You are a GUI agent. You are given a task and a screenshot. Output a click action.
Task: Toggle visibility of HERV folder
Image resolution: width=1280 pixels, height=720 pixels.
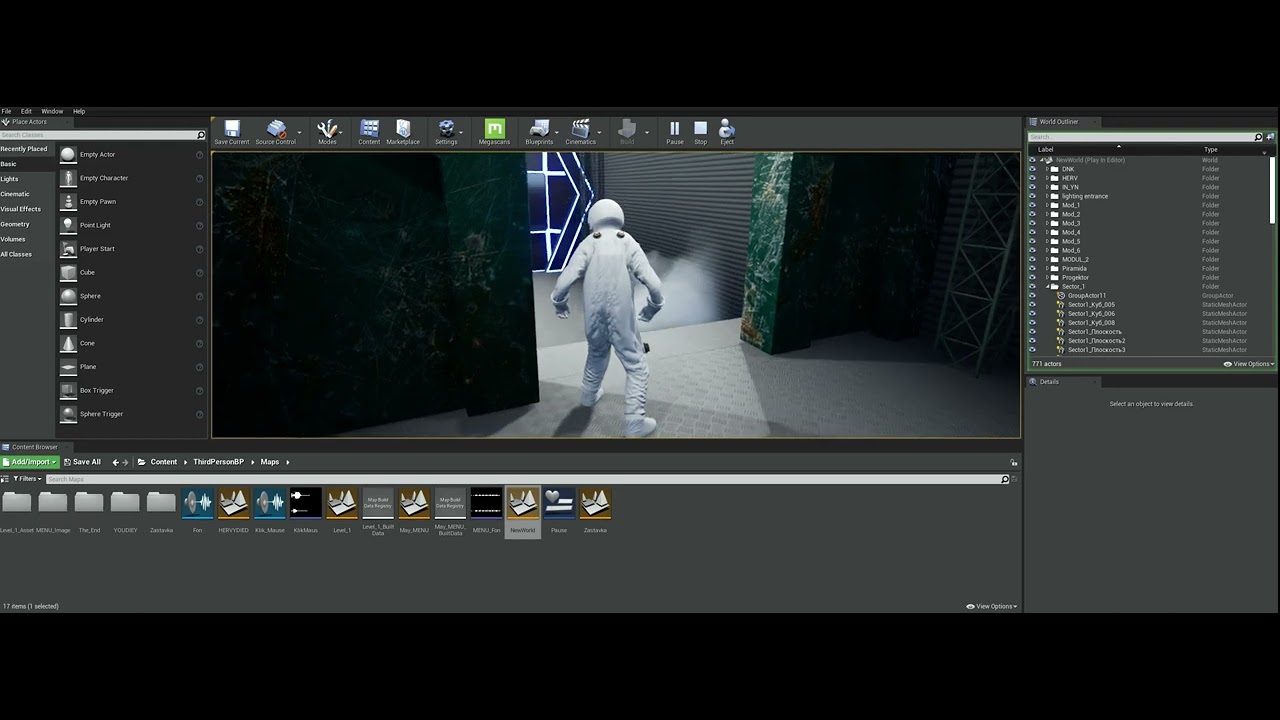pyautogui.click(x=1033, y=178)
